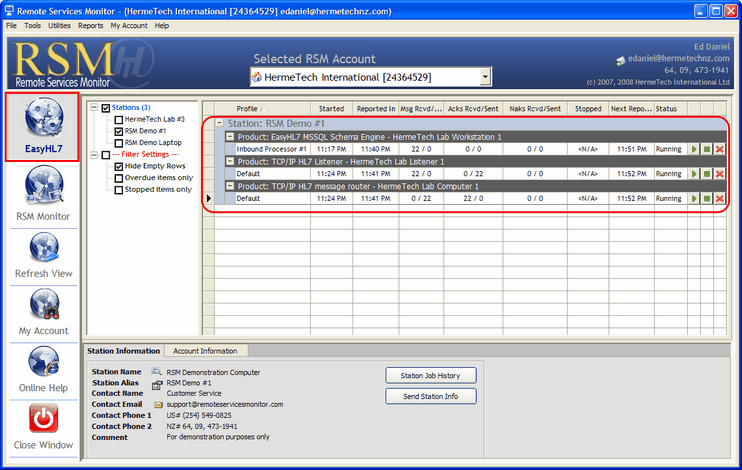Collapse the Filter Settings tree node
This screenshot has height=470, width=742.
click(x=94, y=154)
